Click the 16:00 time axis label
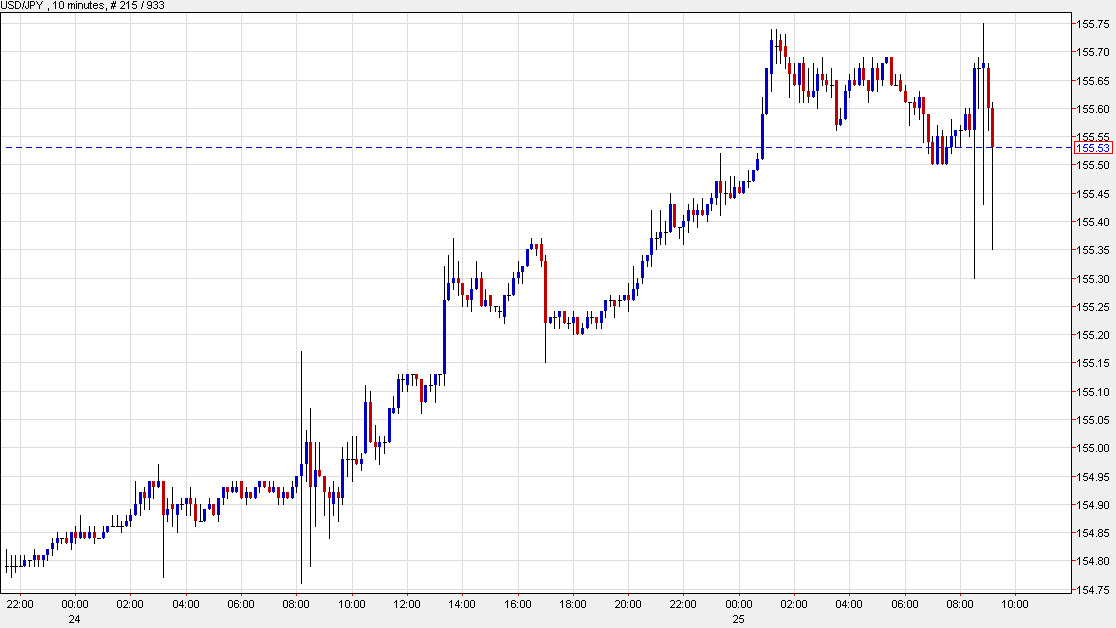Viewport: 1116px width, 628px height. click(517, 605)
